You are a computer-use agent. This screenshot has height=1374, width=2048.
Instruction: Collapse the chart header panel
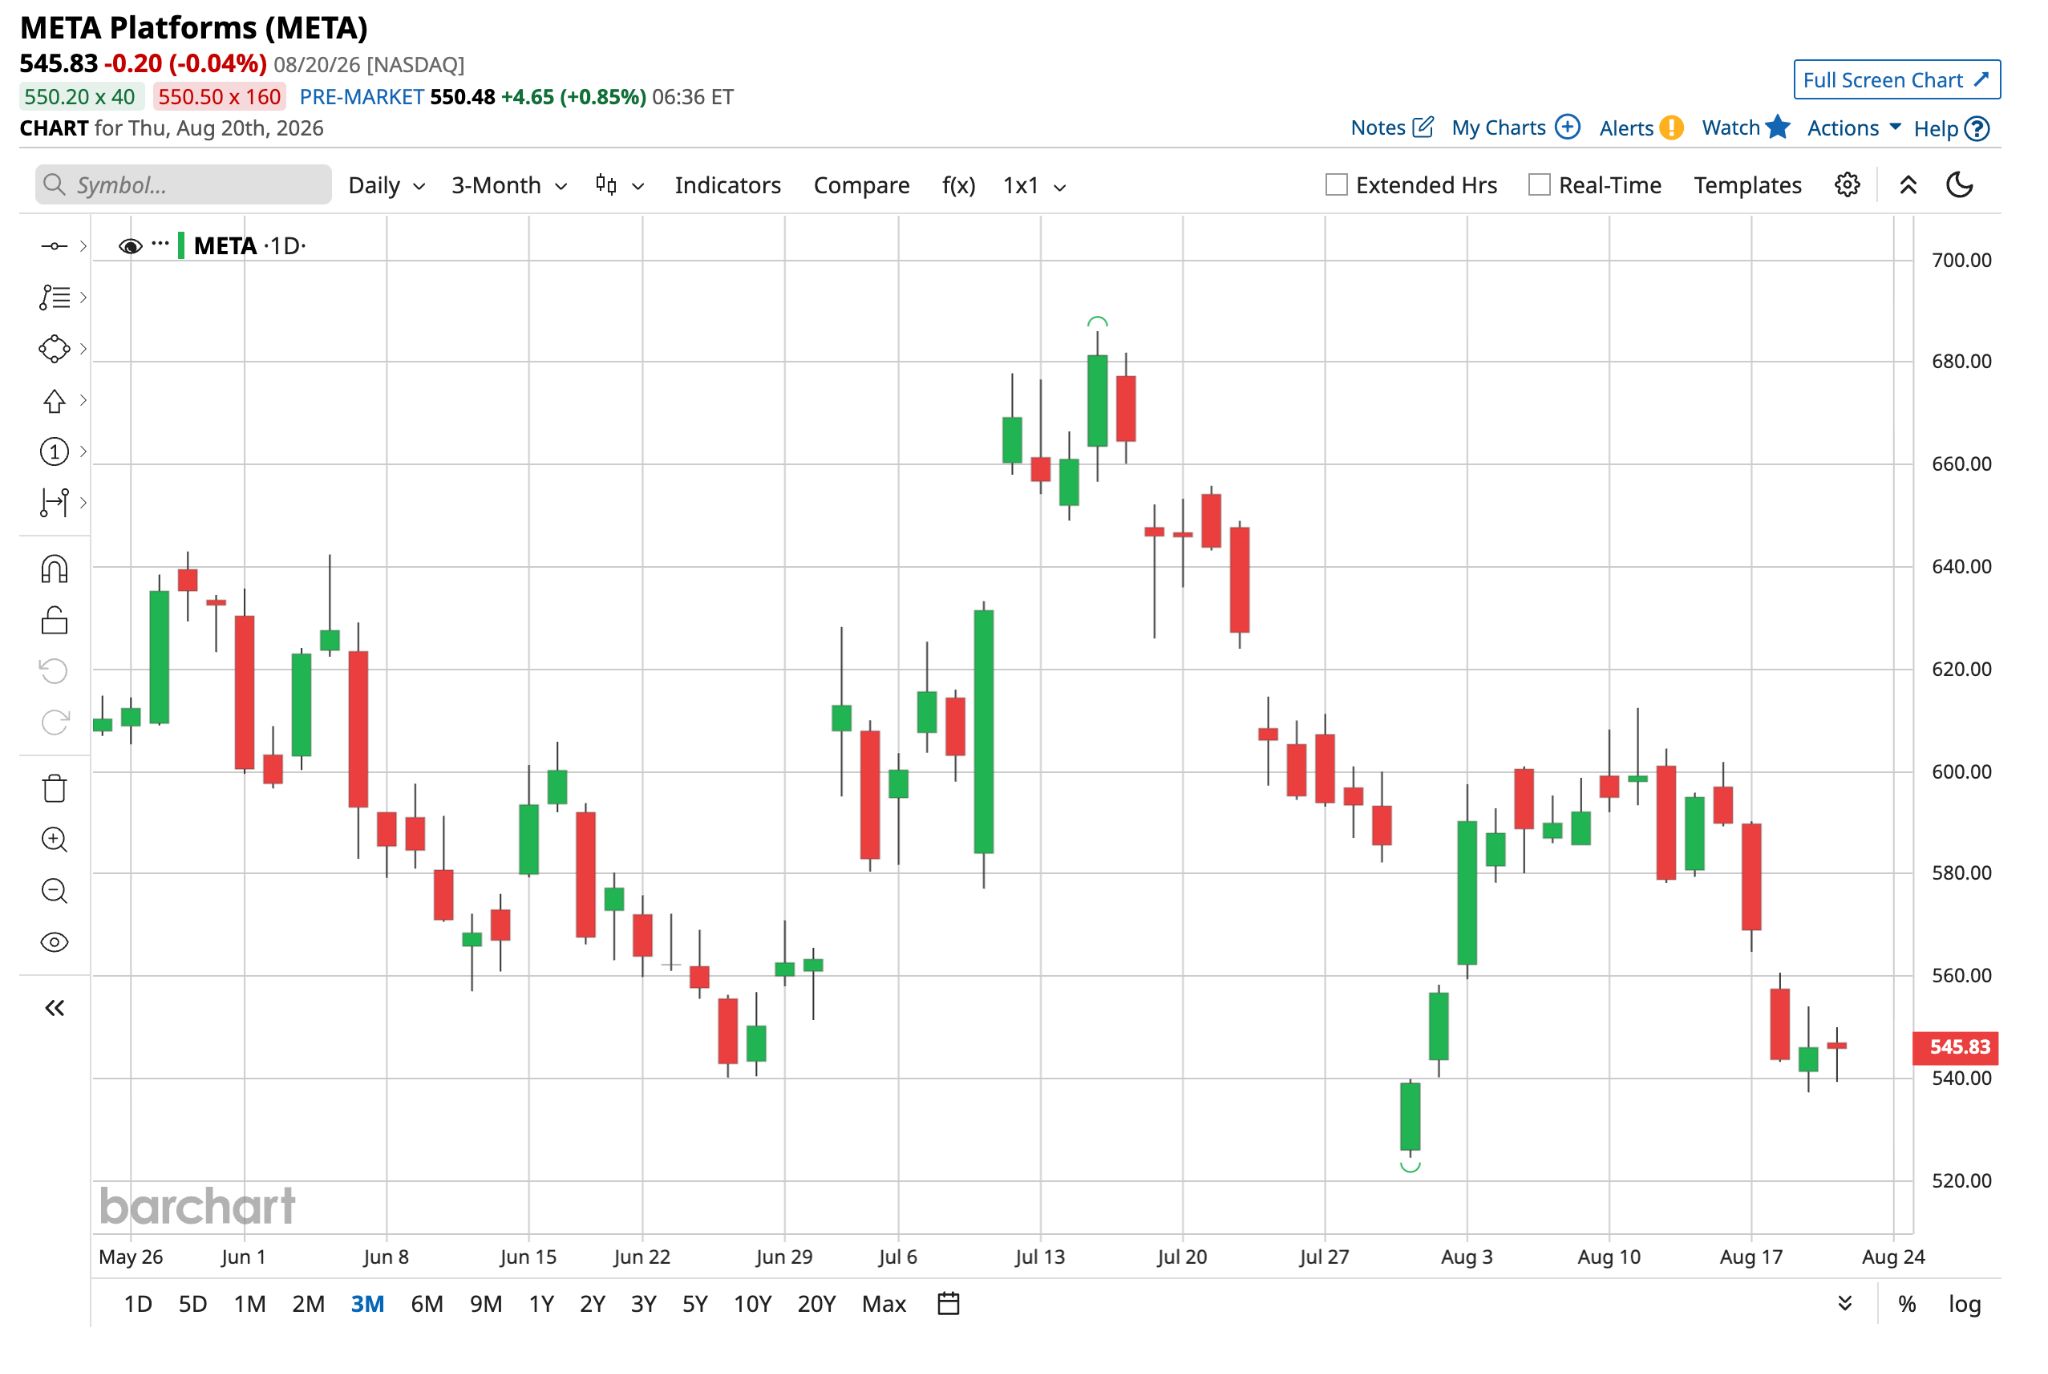pos(1908,185)
